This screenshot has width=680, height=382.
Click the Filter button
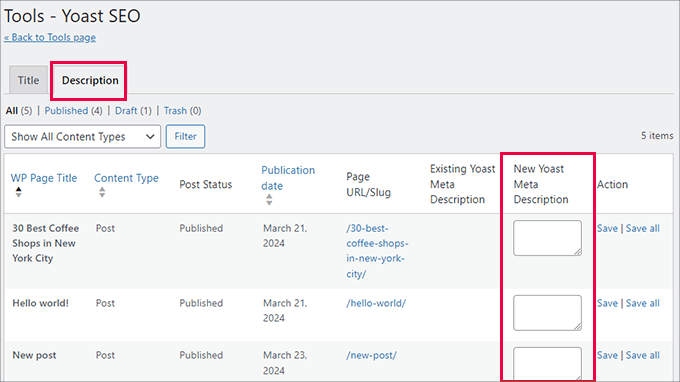[x=185, y=137]
